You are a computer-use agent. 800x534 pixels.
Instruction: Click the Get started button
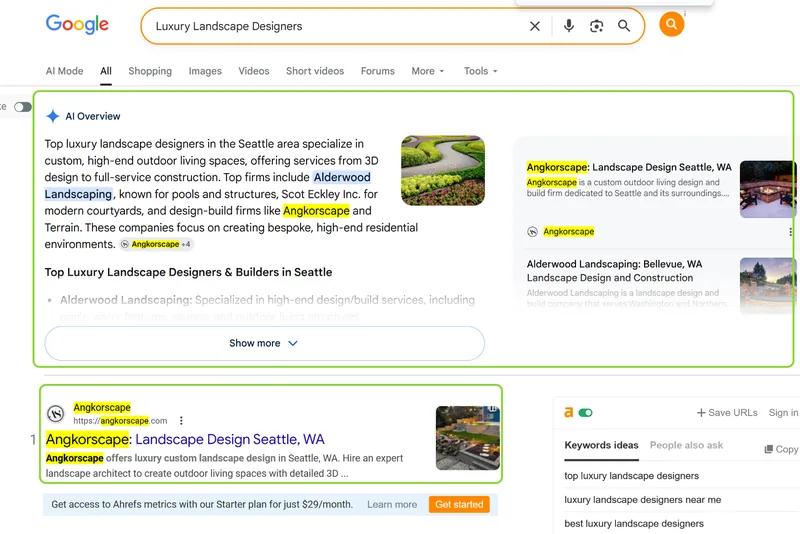pos(459,504)
